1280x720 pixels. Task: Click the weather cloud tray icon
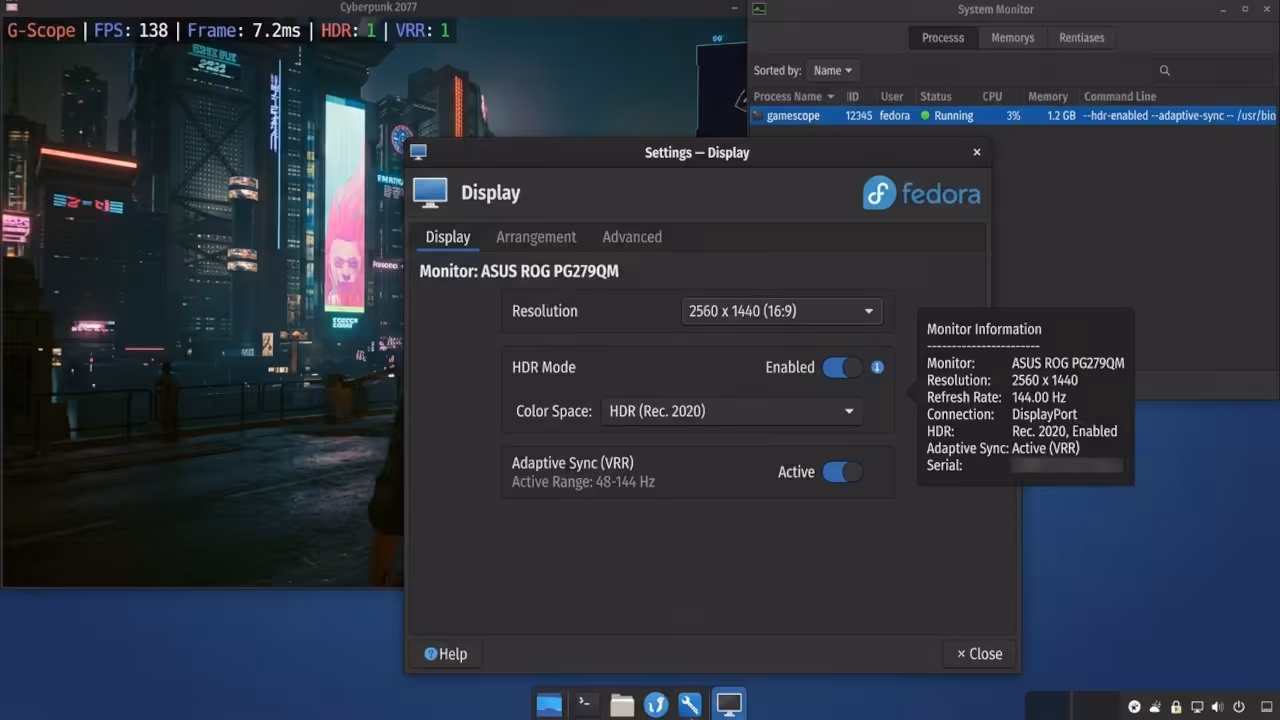point(1155,707)
